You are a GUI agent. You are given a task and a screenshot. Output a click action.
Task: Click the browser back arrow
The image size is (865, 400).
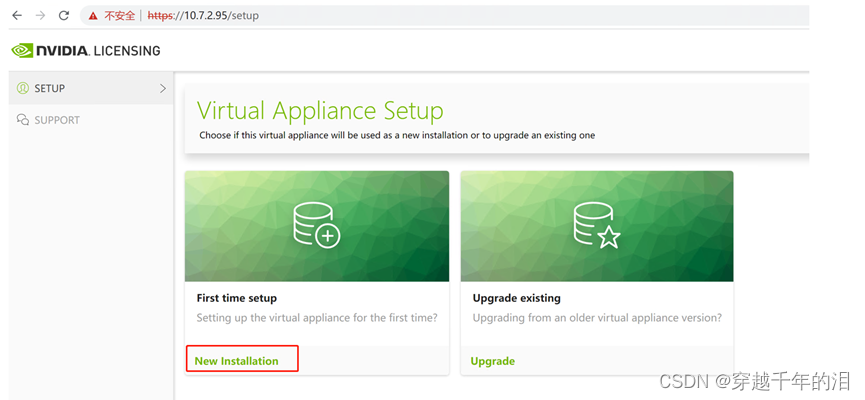17,15
